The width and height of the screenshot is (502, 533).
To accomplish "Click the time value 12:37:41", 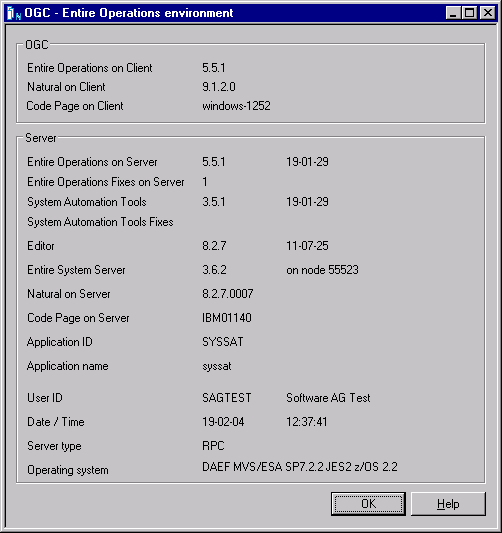I will click(x=307, y=422).
